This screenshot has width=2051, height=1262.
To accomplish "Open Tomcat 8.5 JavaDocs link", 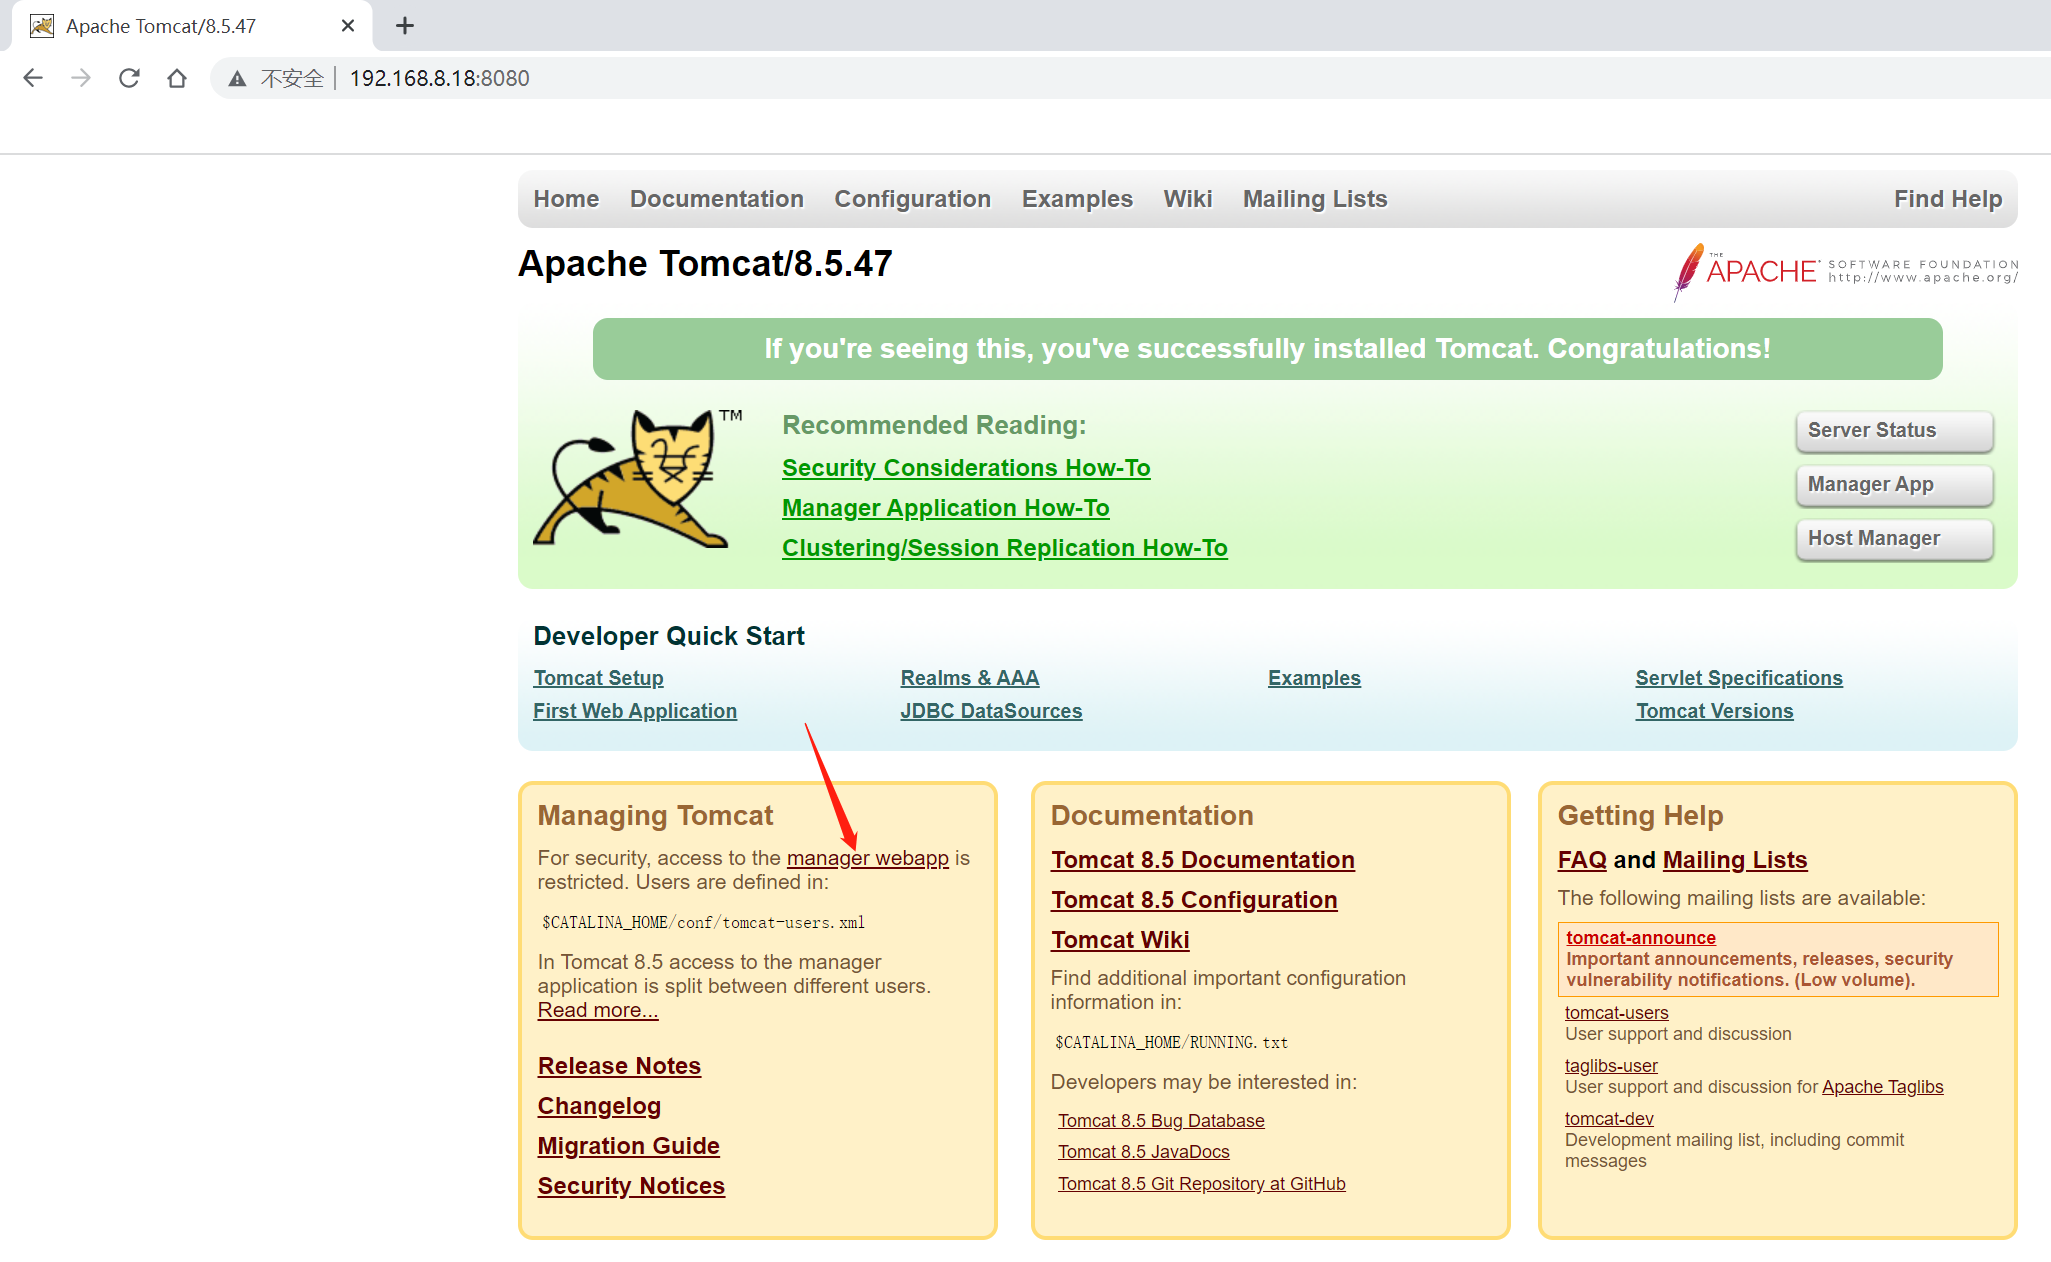I will point(1143,1152).
